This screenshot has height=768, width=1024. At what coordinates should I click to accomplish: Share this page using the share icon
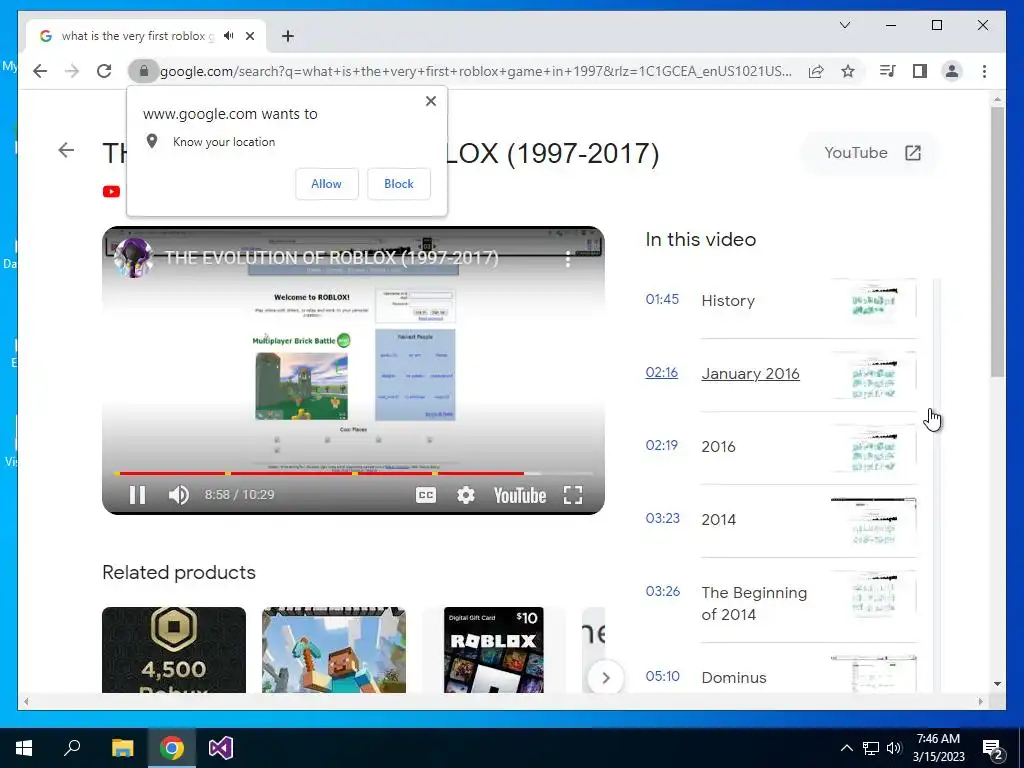(816, 71)
